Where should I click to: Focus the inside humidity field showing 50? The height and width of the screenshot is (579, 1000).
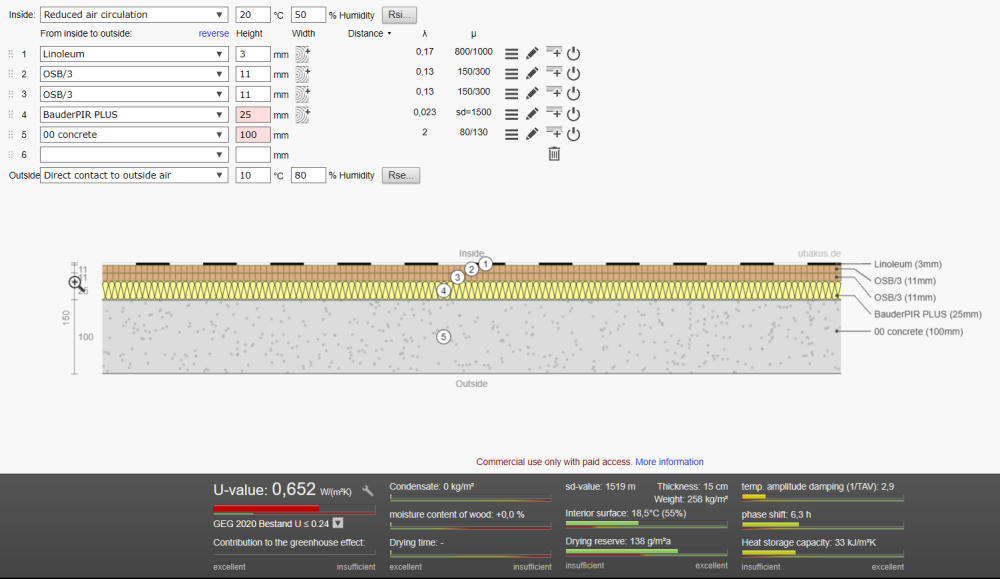308,15
